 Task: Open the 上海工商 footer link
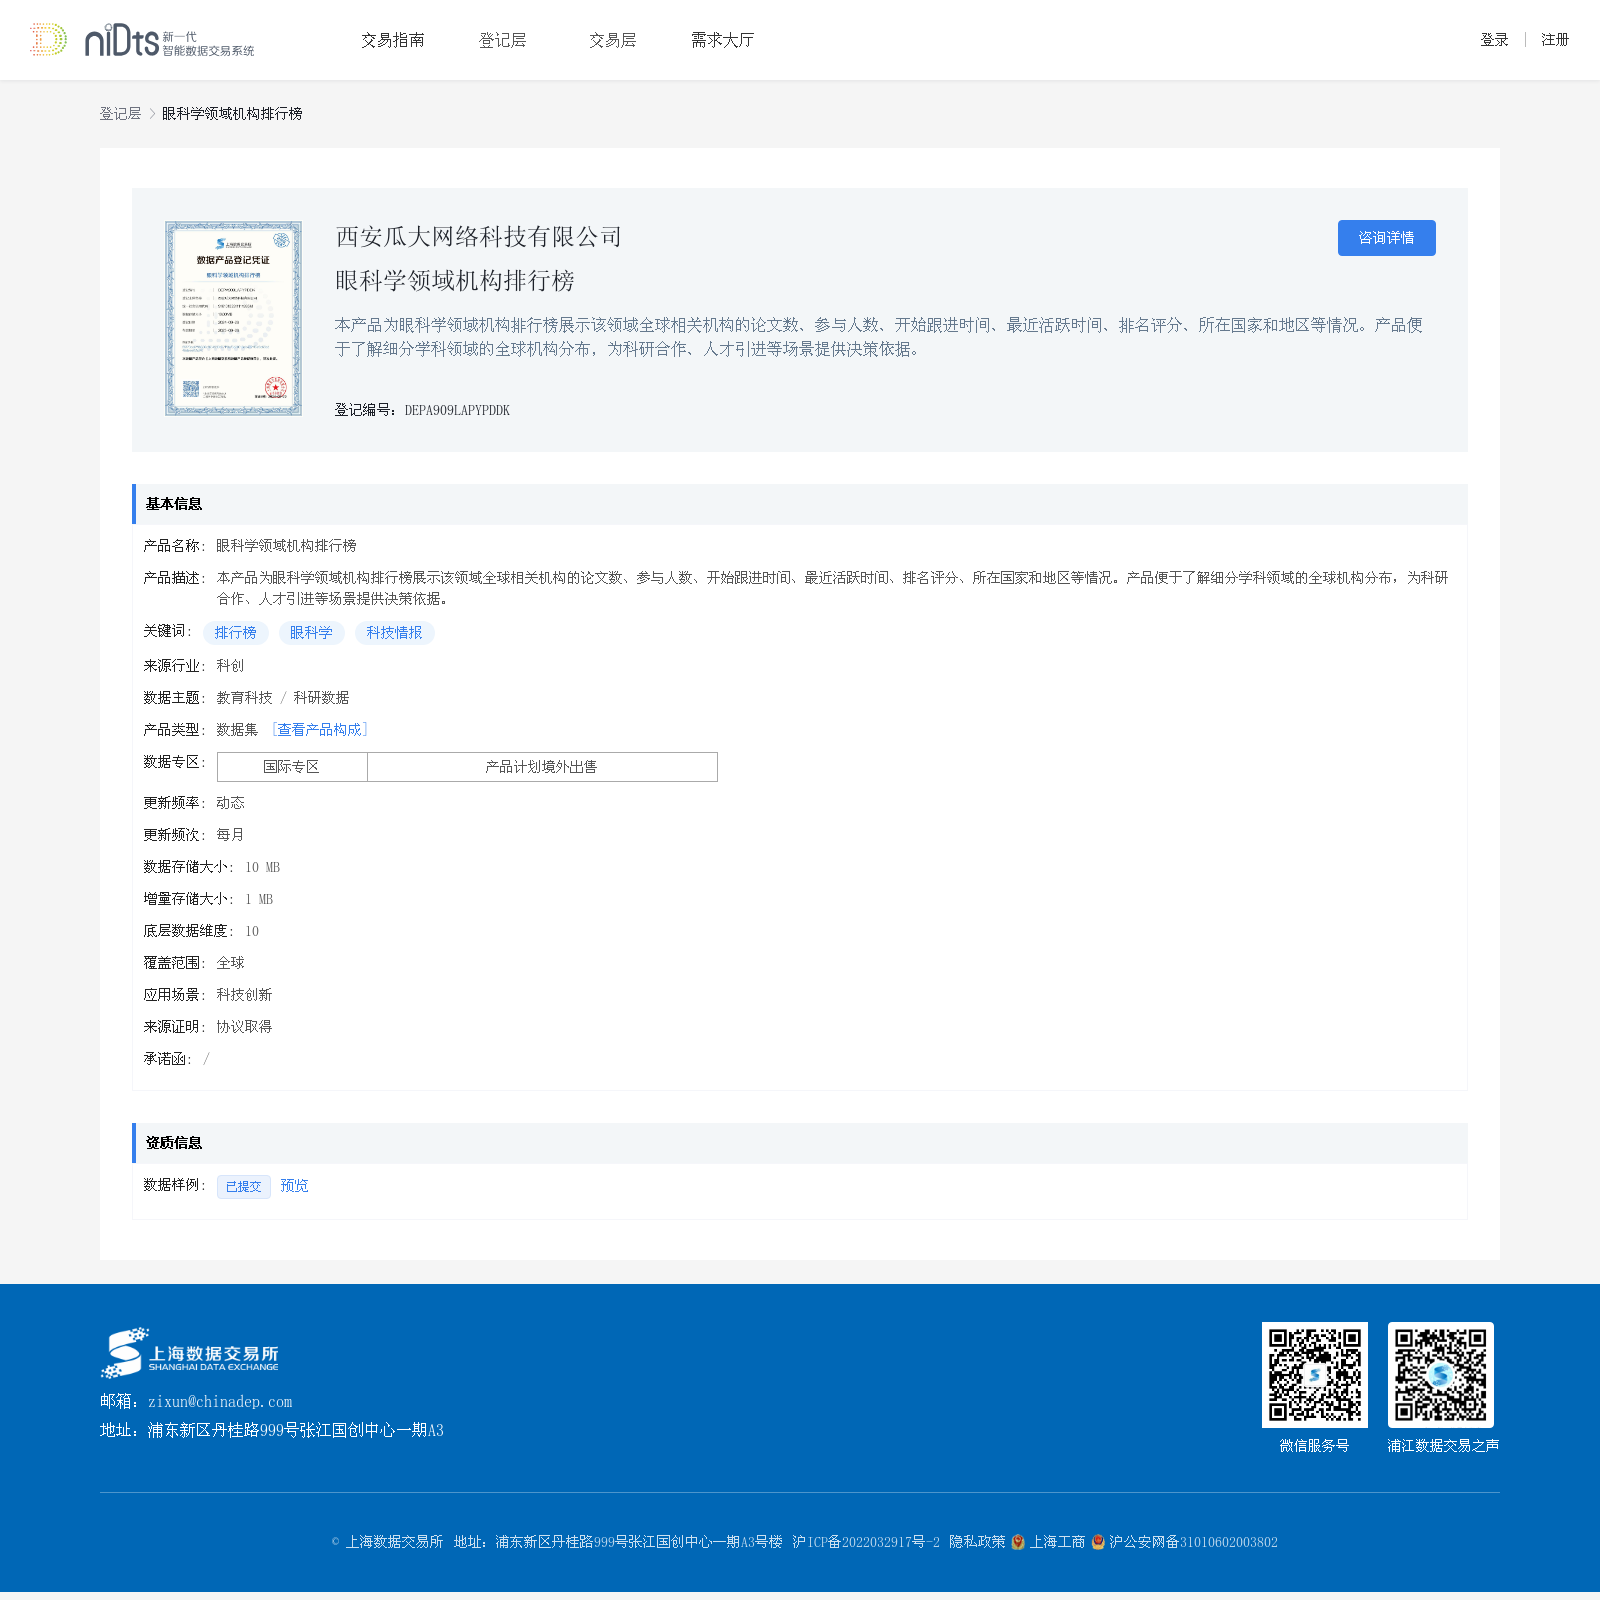(1058, 1542)
